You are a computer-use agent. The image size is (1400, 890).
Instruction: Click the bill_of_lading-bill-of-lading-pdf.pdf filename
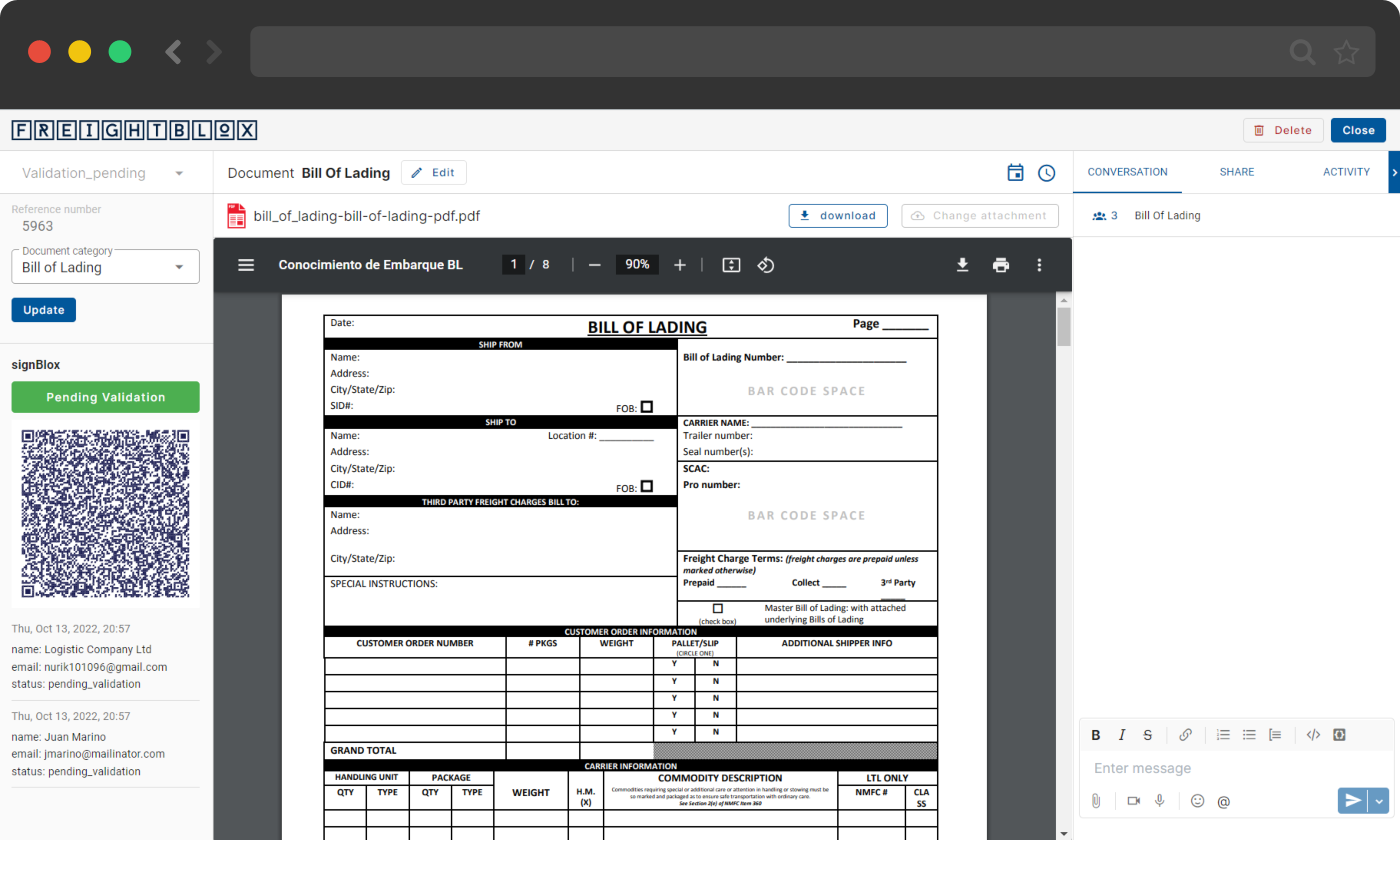pos(367,216)
